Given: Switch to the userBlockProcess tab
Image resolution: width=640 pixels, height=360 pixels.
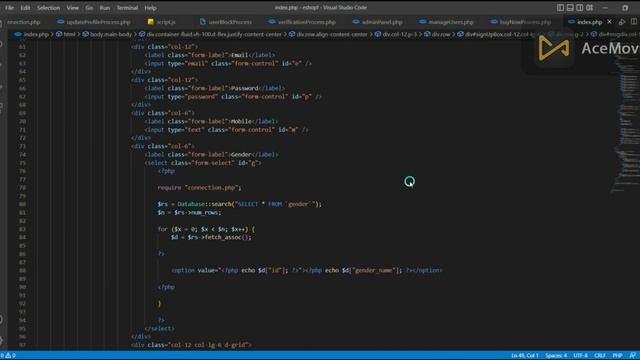Looking at the screenshot, I should pos(226,22).
